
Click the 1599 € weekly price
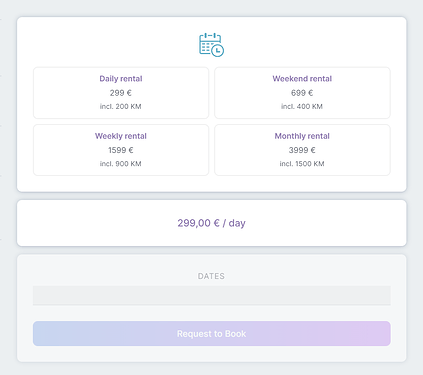pos(121,150)
